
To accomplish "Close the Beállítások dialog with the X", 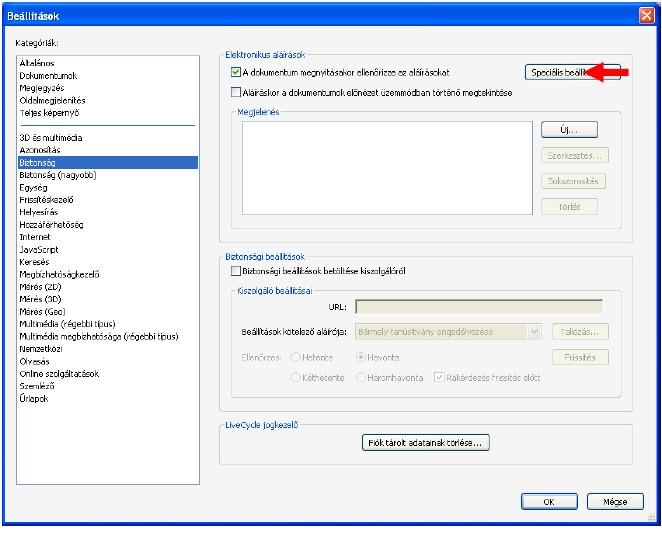I will tap(647, 16).
